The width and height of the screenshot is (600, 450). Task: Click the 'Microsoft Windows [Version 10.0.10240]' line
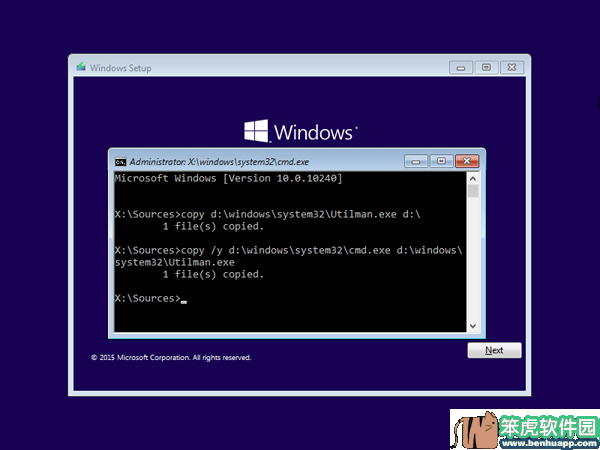point(228,178)
